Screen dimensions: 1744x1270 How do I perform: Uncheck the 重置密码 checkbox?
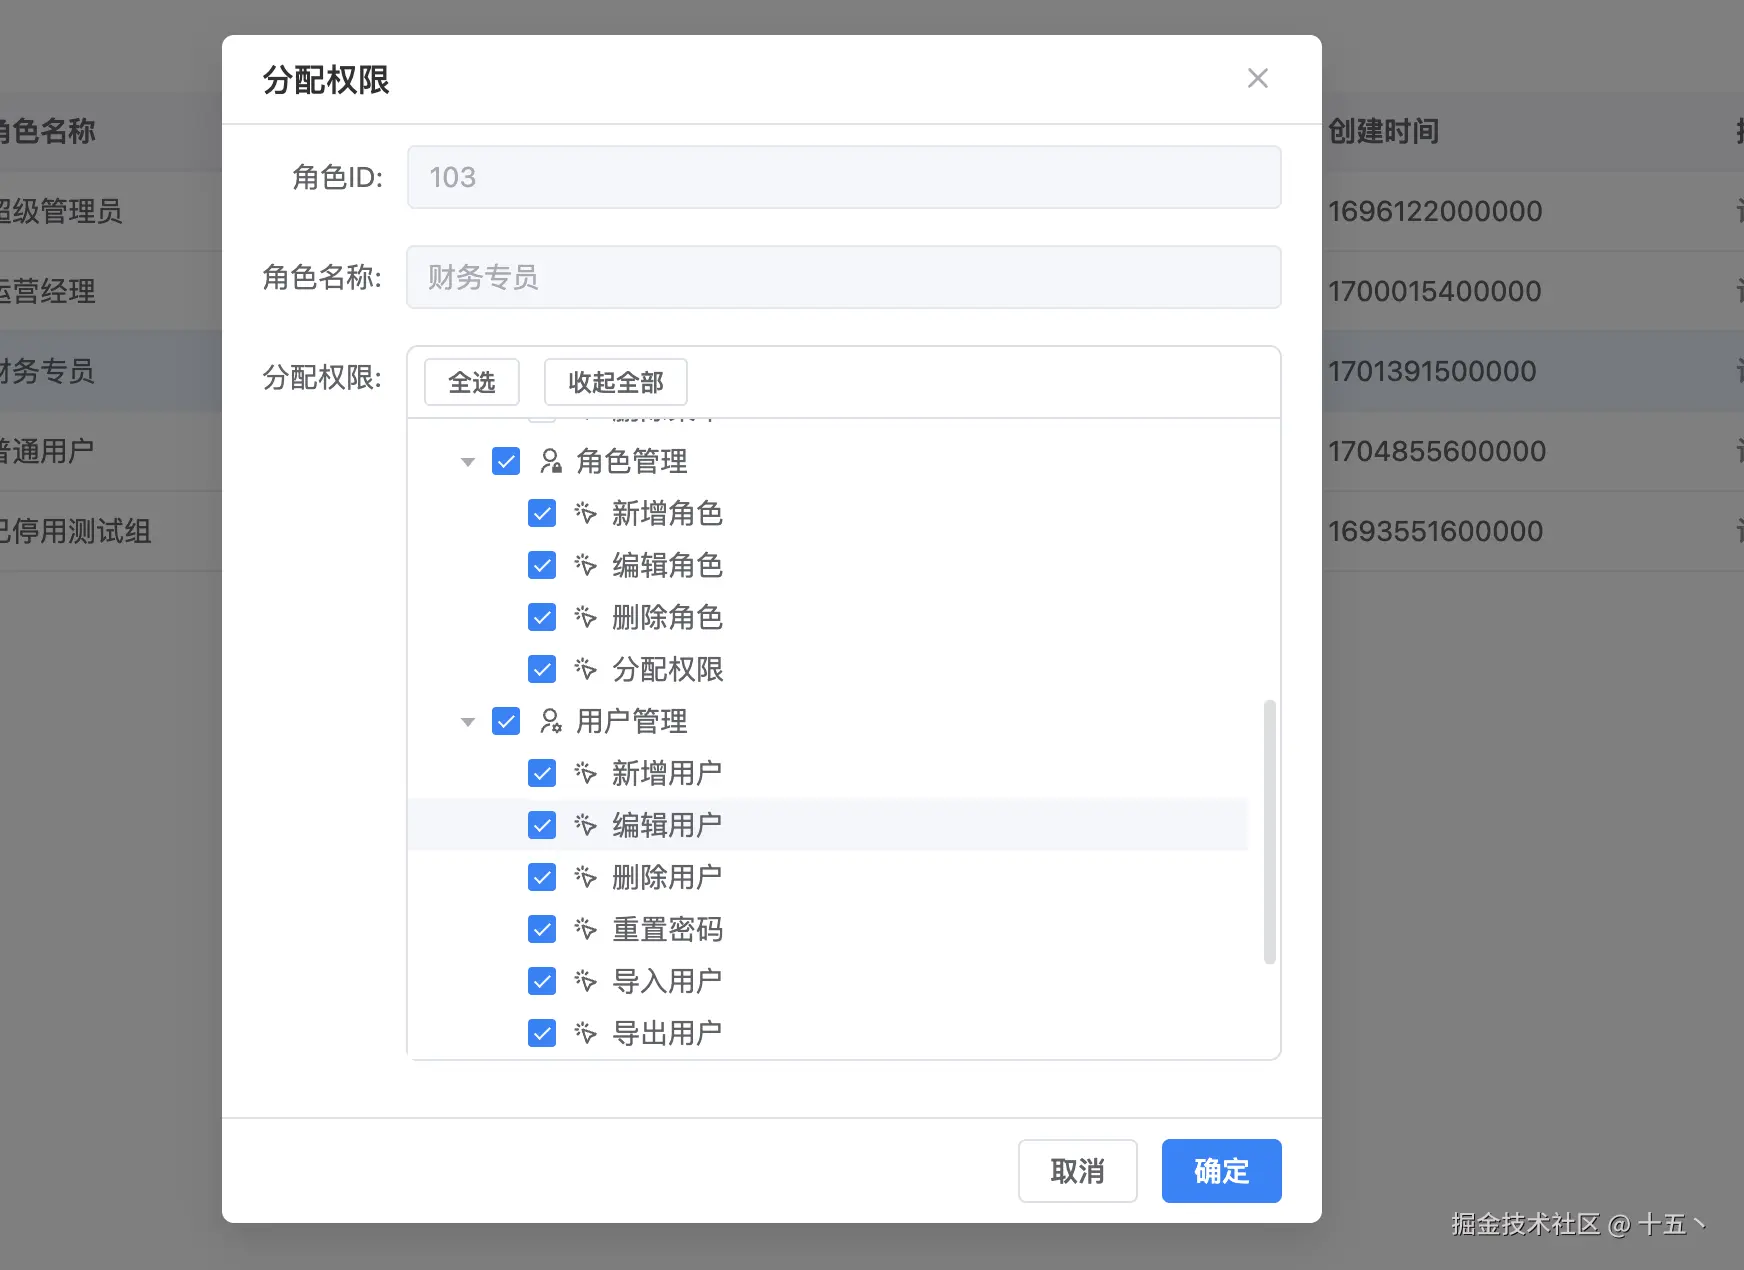[542, 929]
